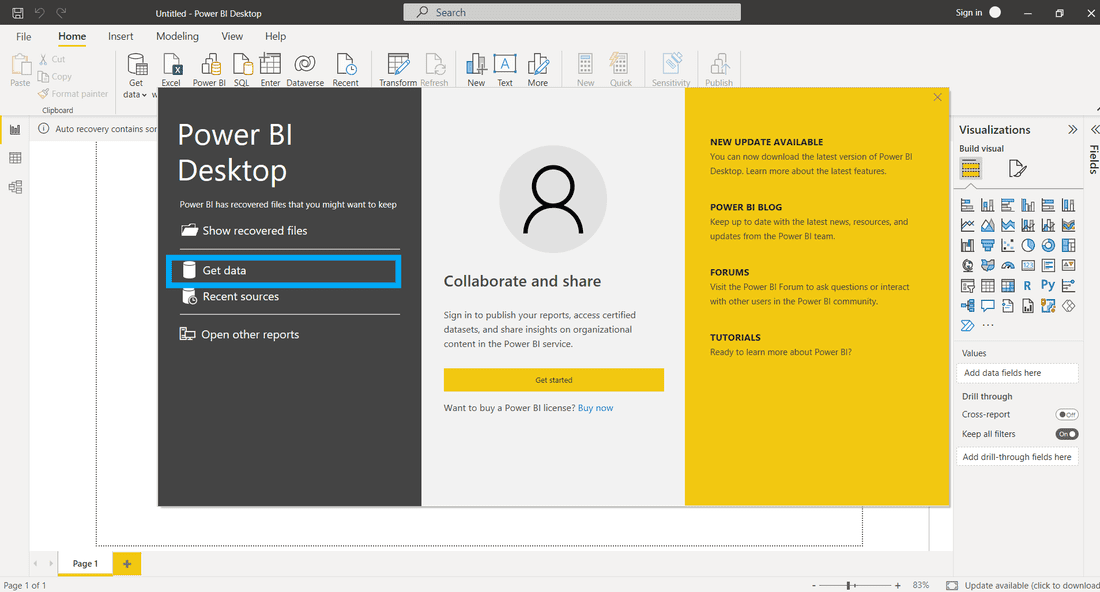Open Report view in left sidebar
Image resolution: width=1100 pixels, height=592 pixels.
(15, 130)
